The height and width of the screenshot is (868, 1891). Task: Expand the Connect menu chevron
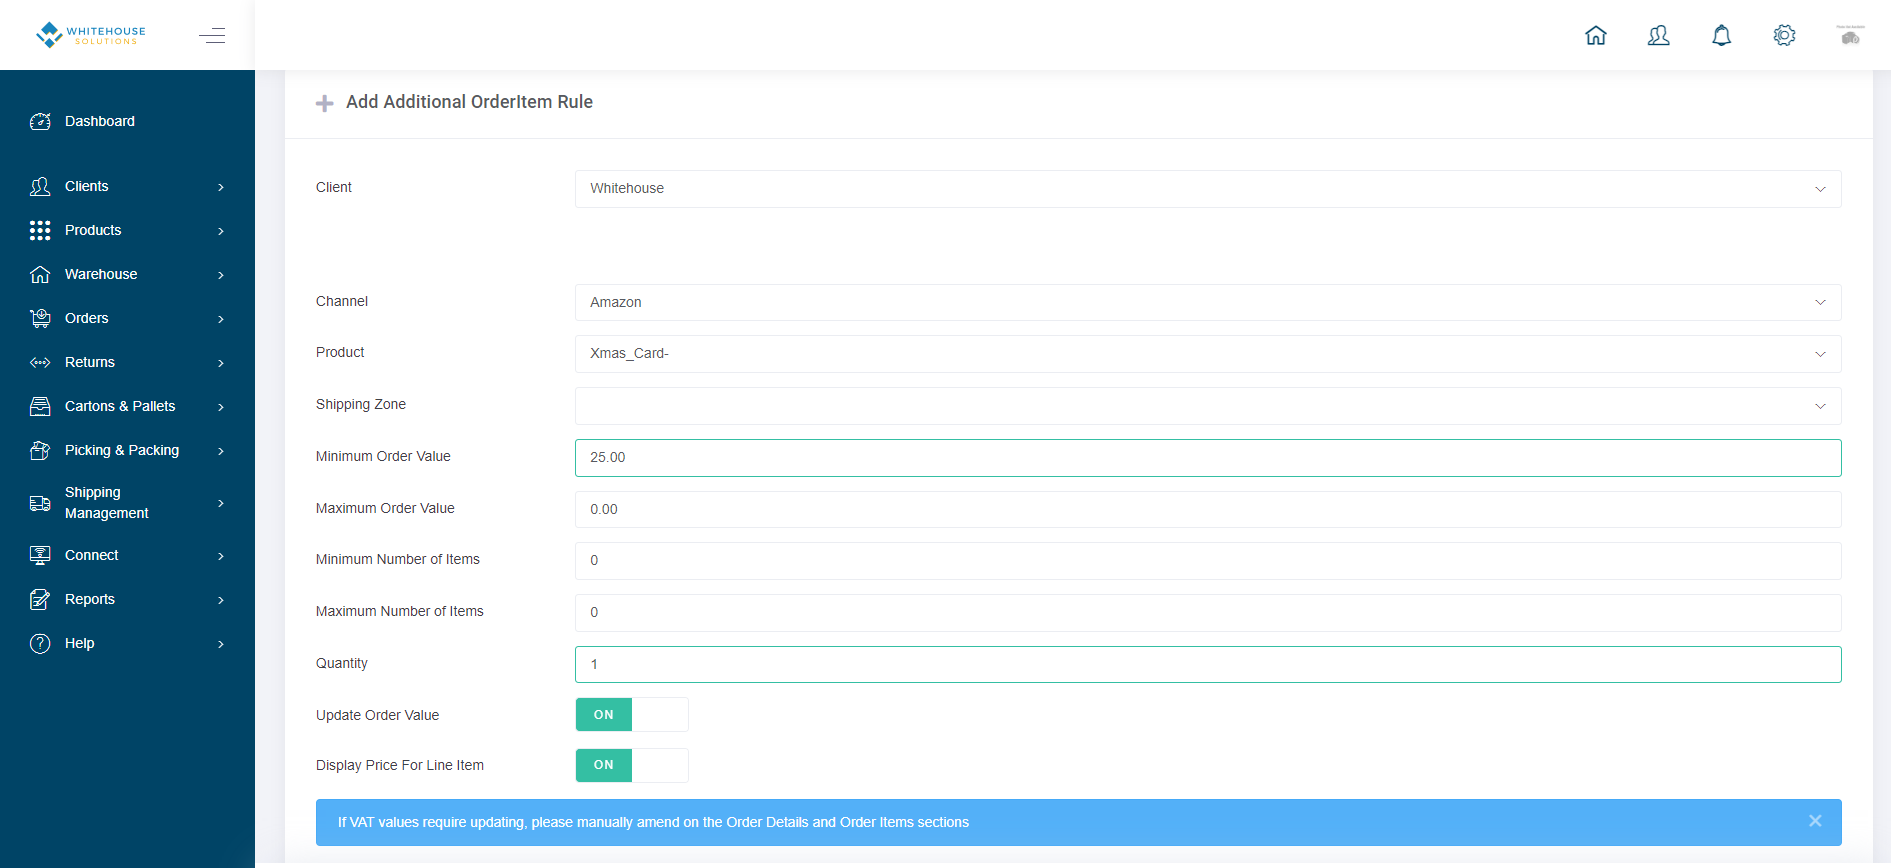221,556
